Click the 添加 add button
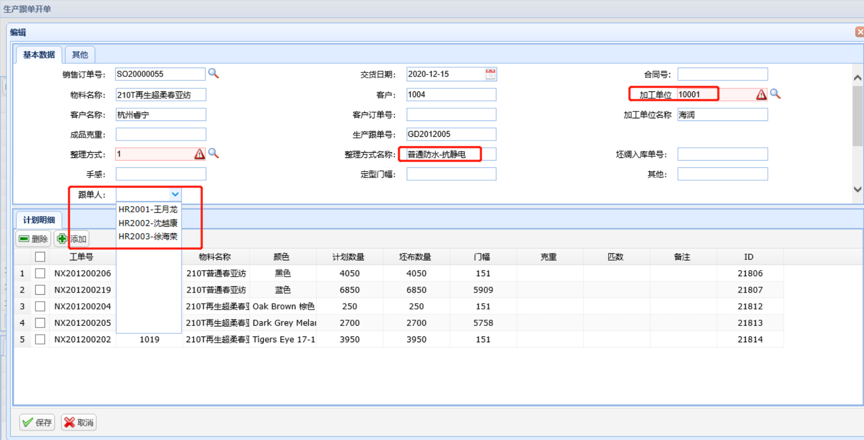864x440 pixels. click(72, 239)
